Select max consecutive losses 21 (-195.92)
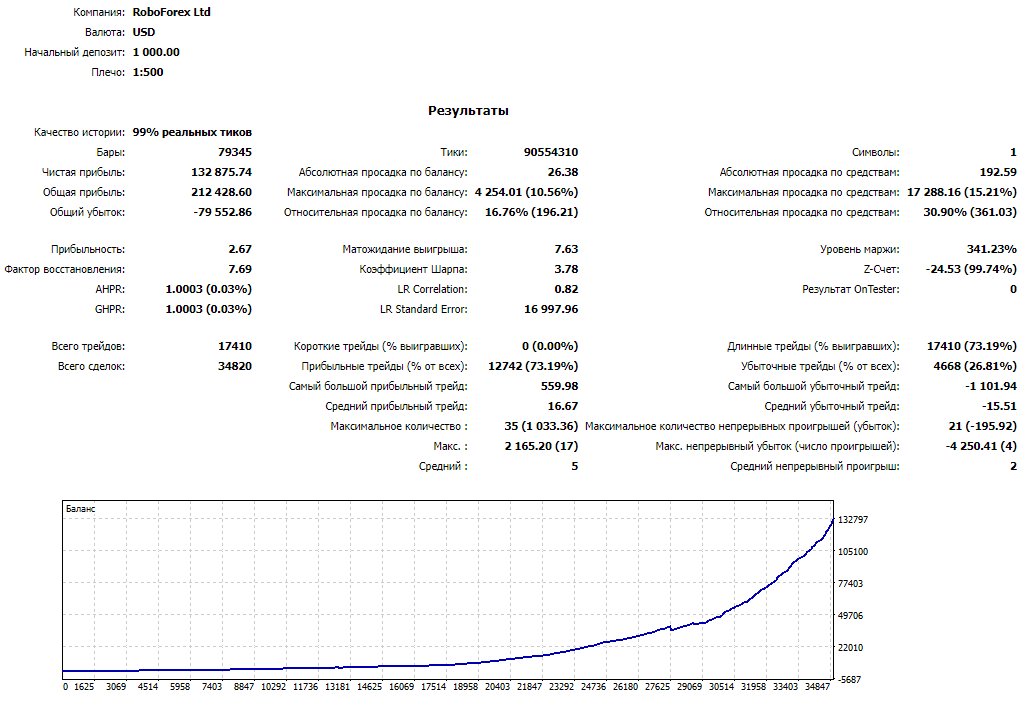 tap(982, 426)
